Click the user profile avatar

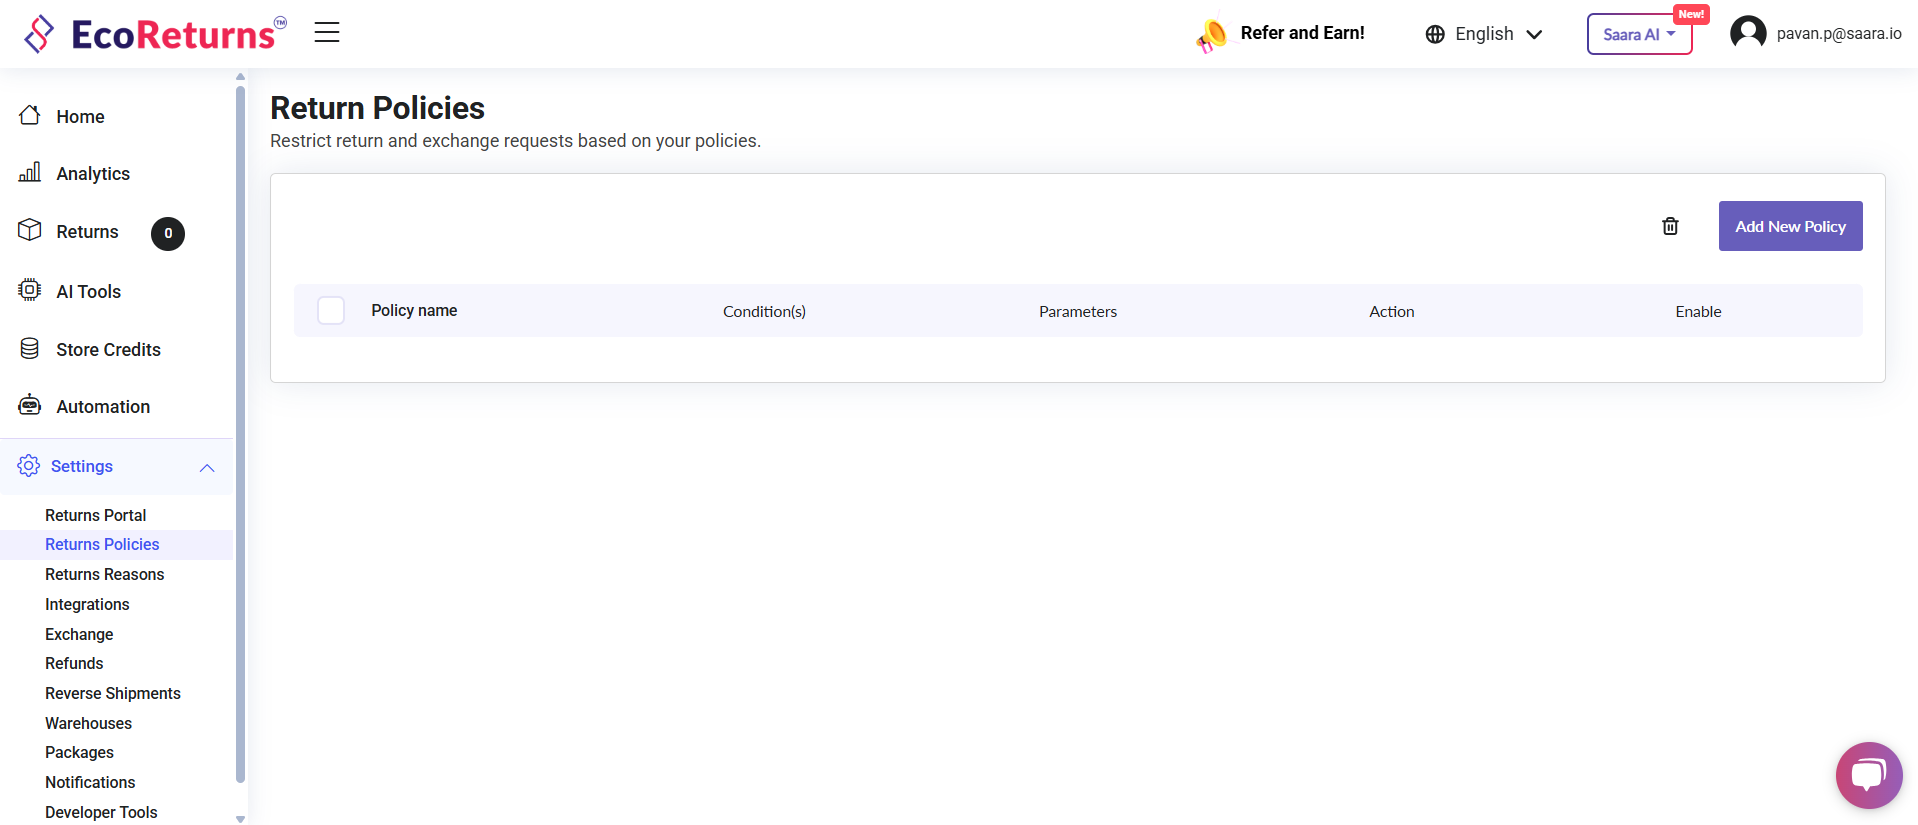click(x=1748, y=33)
